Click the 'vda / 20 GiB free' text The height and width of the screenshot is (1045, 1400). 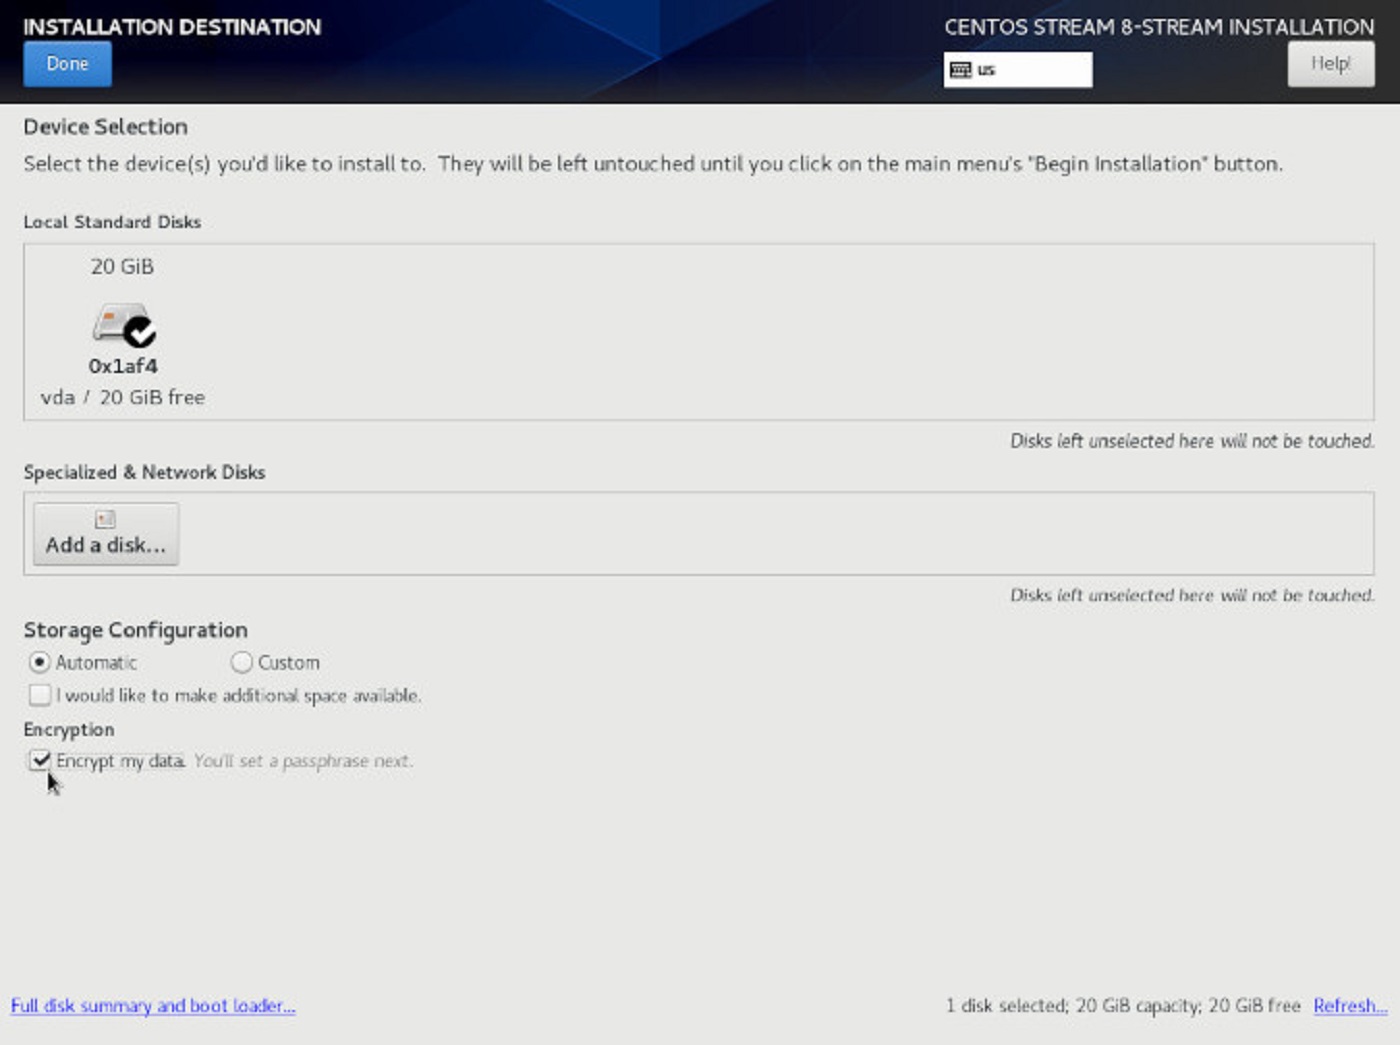click(123, 397)
